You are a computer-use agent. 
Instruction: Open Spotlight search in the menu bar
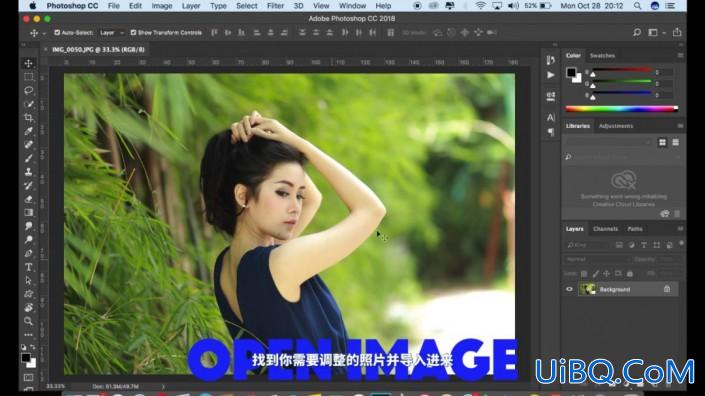(x=638, y=6)
